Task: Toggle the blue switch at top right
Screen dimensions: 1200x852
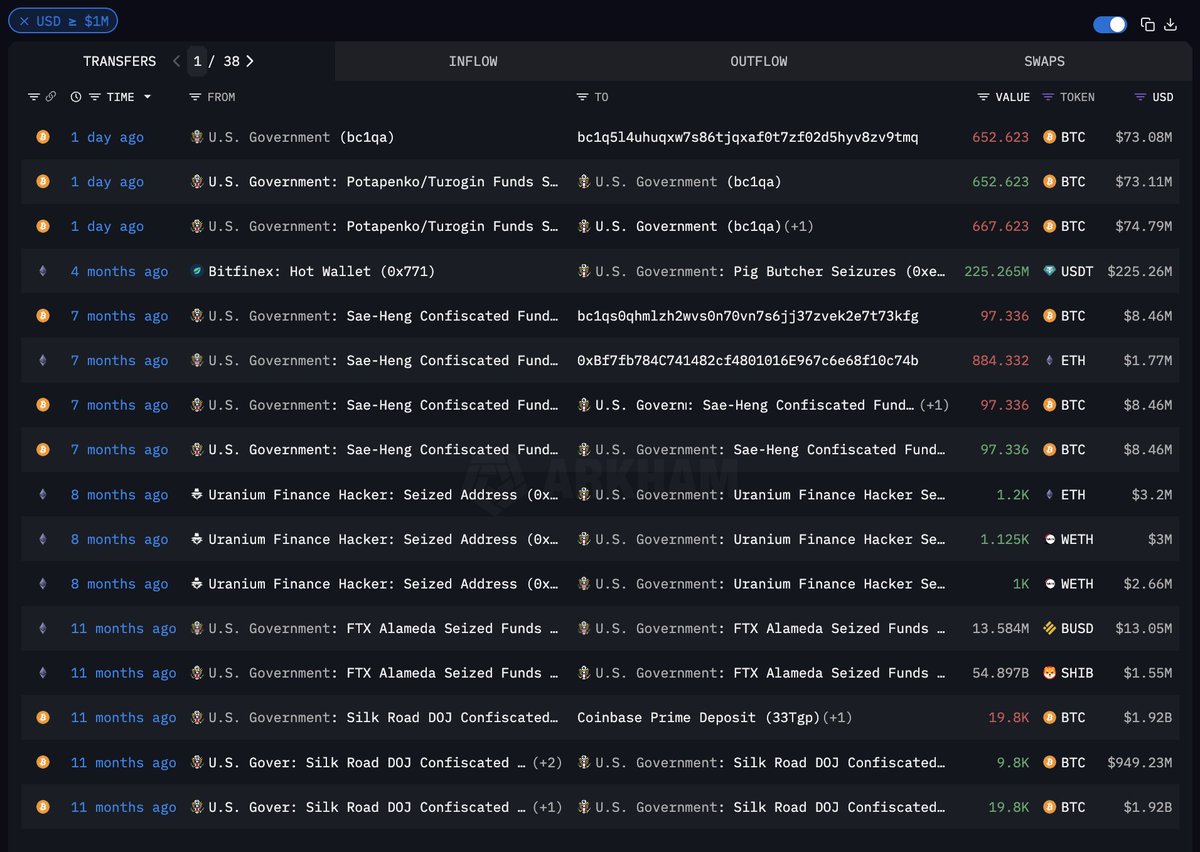Action: (1110, 24)
